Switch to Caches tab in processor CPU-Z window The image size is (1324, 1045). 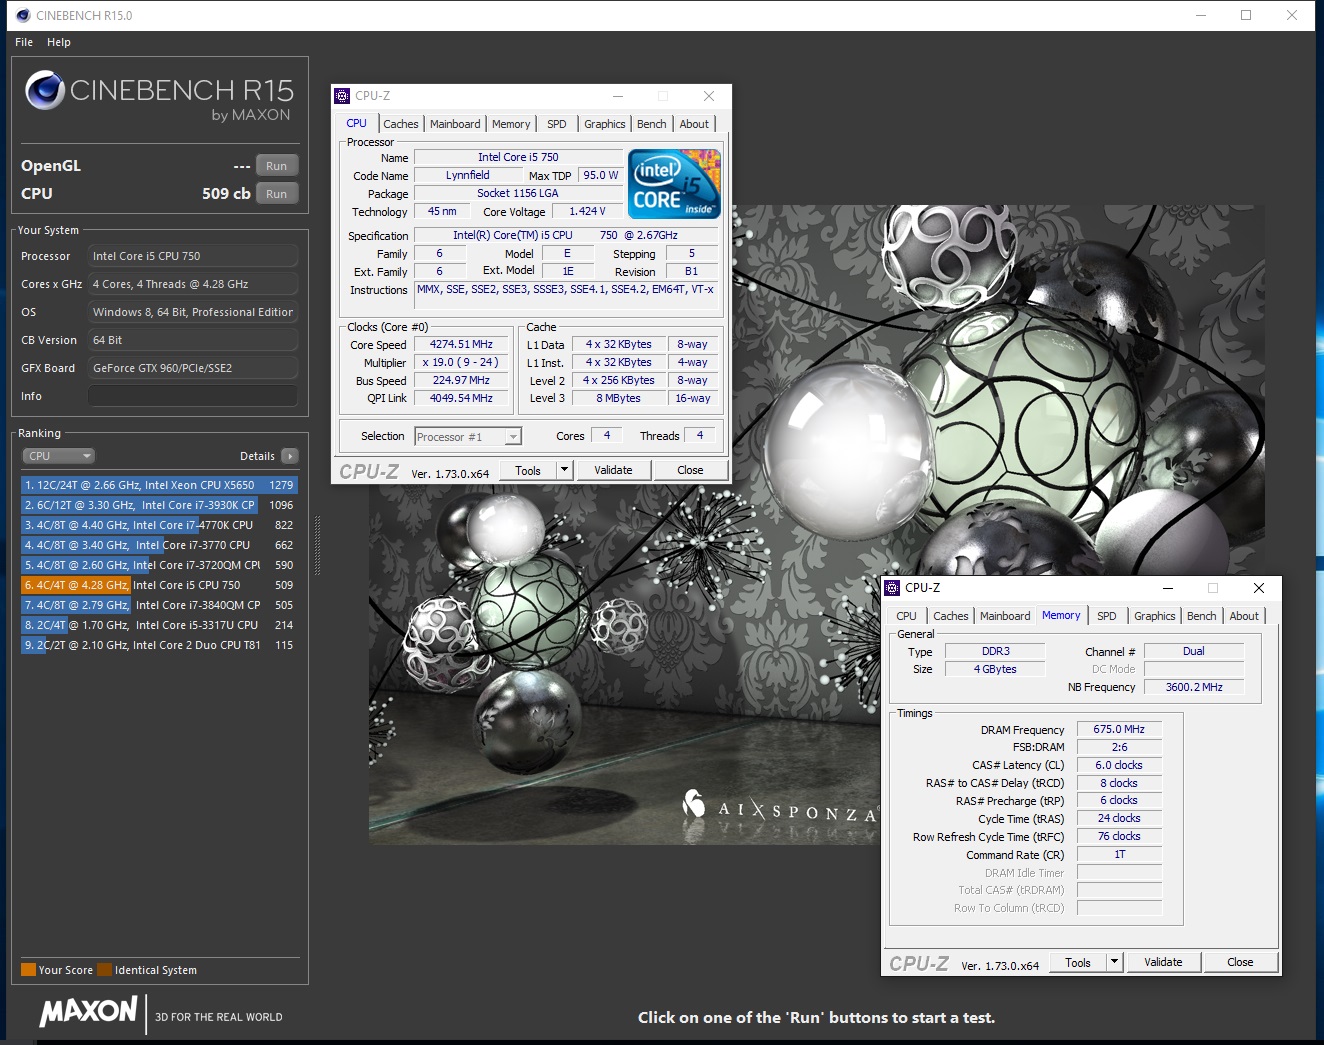tap(401, 124)
